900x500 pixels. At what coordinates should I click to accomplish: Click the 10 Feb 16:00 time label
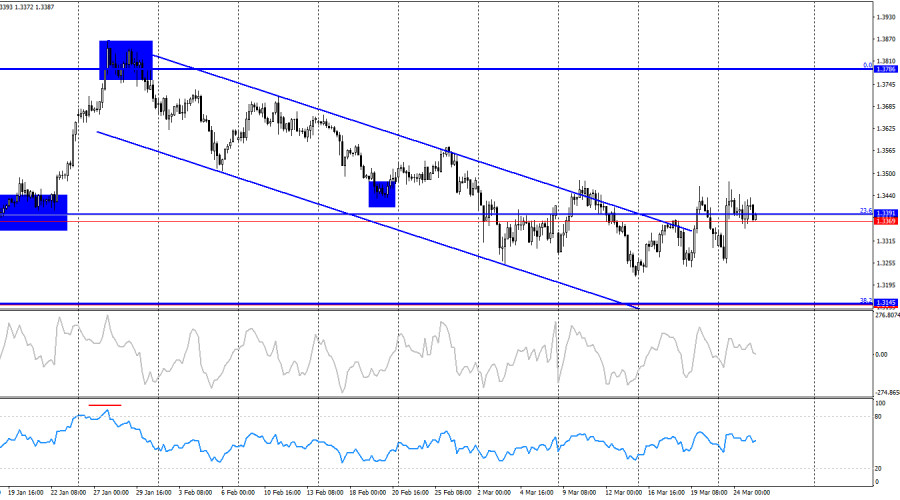[x=282, y=493]
